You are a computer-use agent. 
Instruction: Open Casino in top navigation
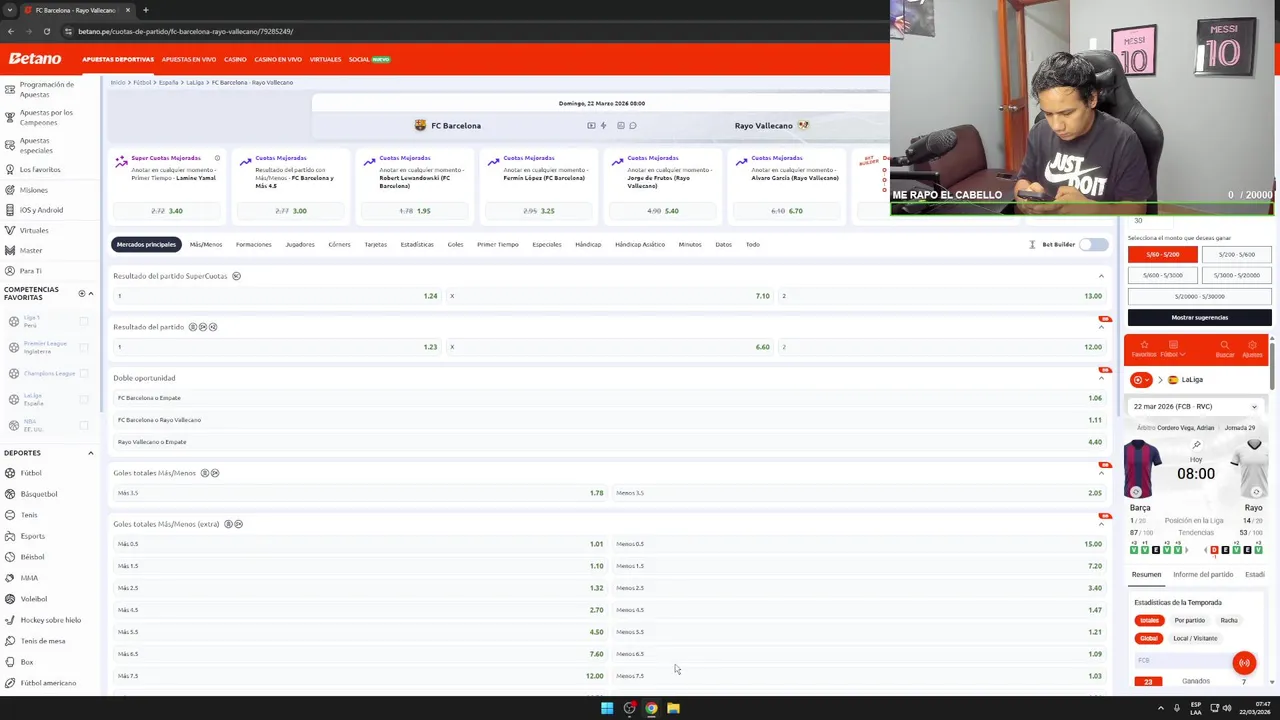(235, 59)
